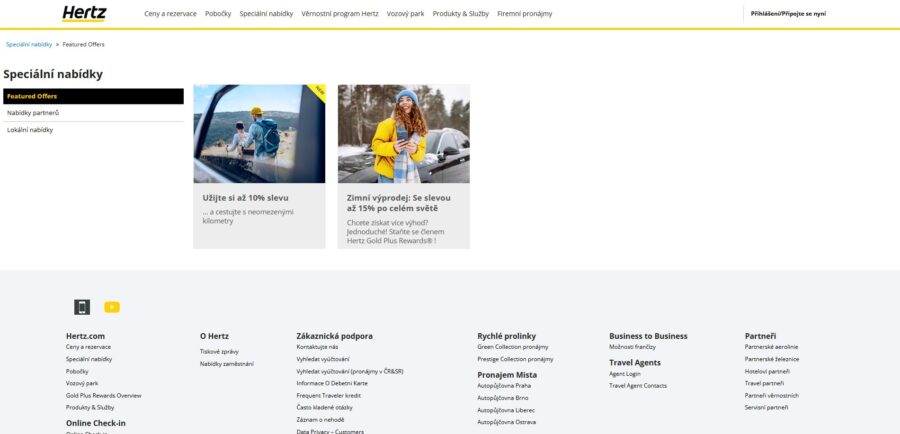Click footer link Speciální nabídky
Viewport: 900px width, 434px height.
(x=89, y=359)
